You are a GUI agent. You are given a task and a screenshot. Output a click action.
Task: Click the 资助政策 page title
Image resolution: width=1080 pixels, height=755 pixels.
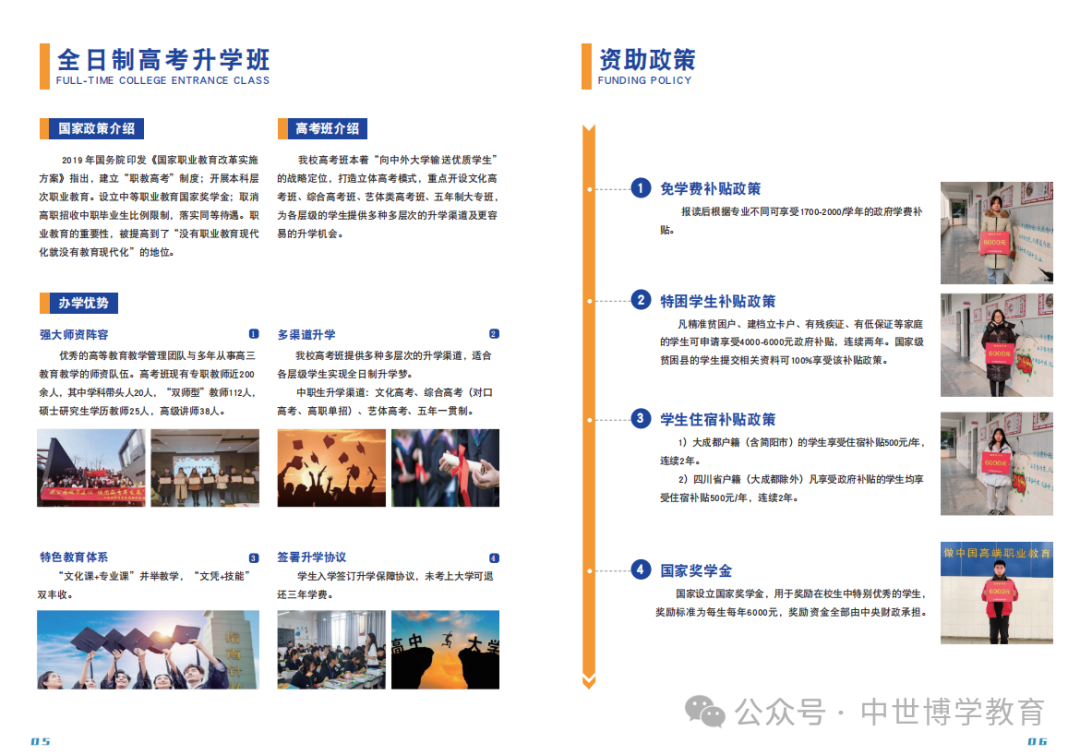[x=646, y=58]
